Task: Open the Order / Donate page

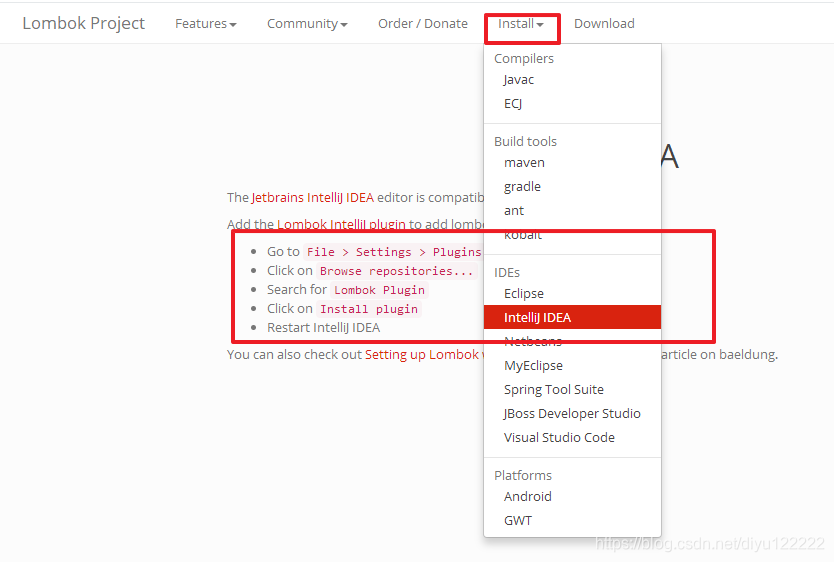Action: tap(423, 24)
